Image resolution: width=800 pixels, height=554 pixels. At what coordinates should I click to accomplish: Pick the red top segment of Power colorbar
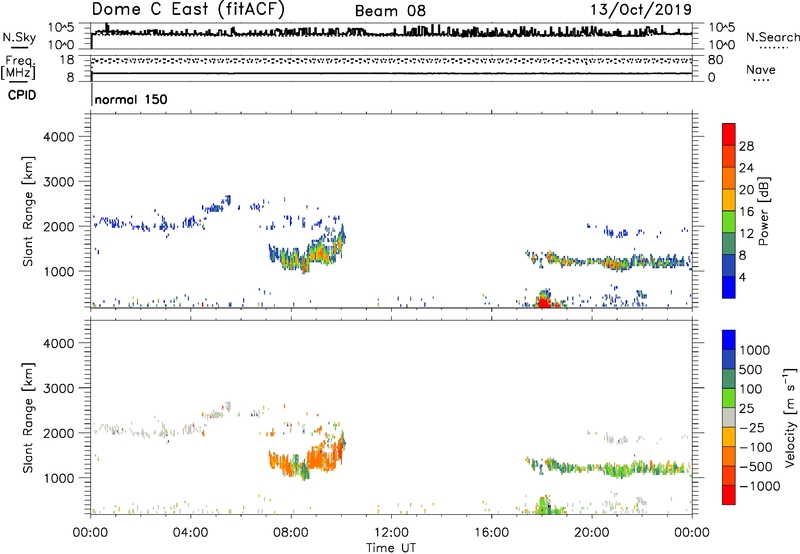coord(729,134)
